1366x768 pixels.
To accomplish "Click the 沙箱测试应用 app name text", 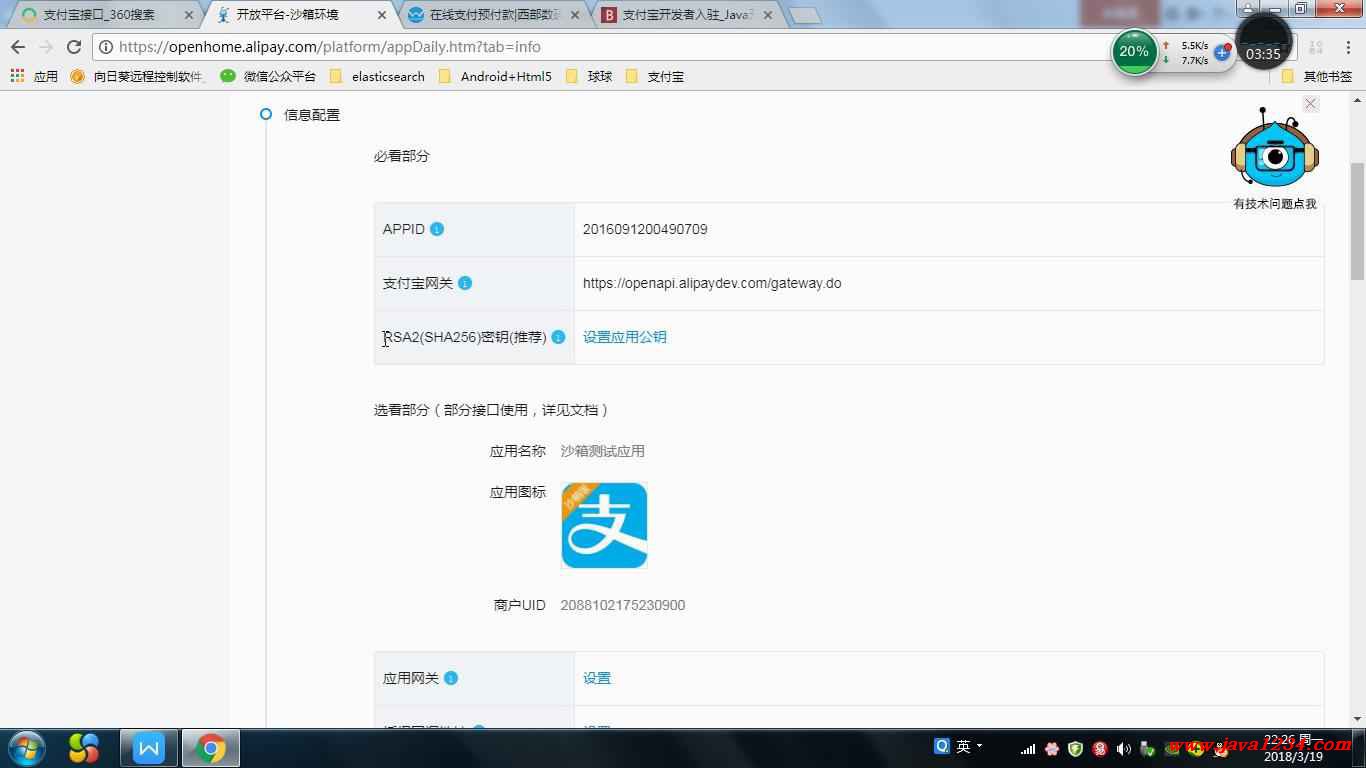I will pos(603,451).
